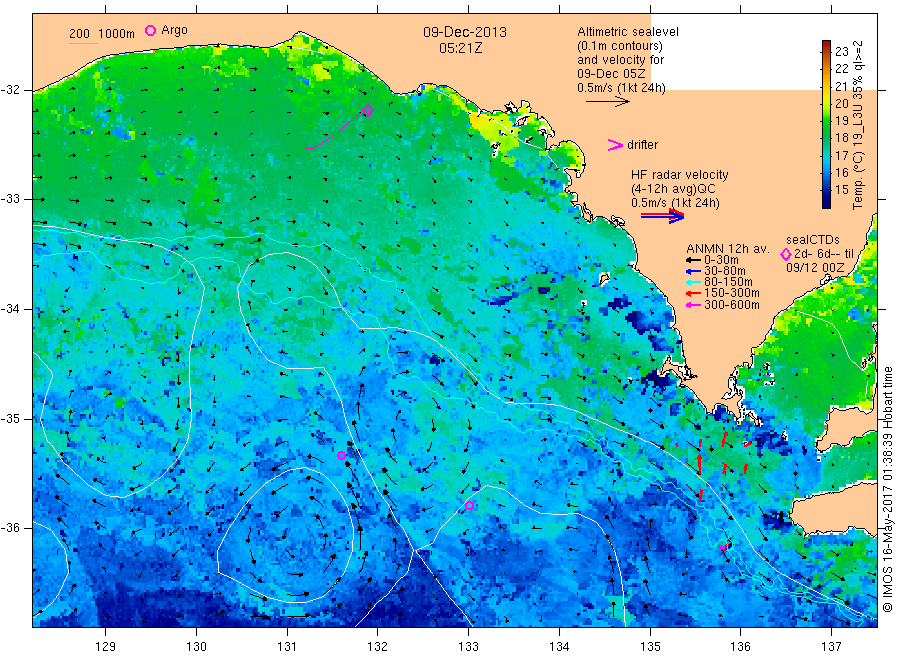The image size is (900, 660).
Task: Click the 'drifter' legend label
Action: click(642, 145)
